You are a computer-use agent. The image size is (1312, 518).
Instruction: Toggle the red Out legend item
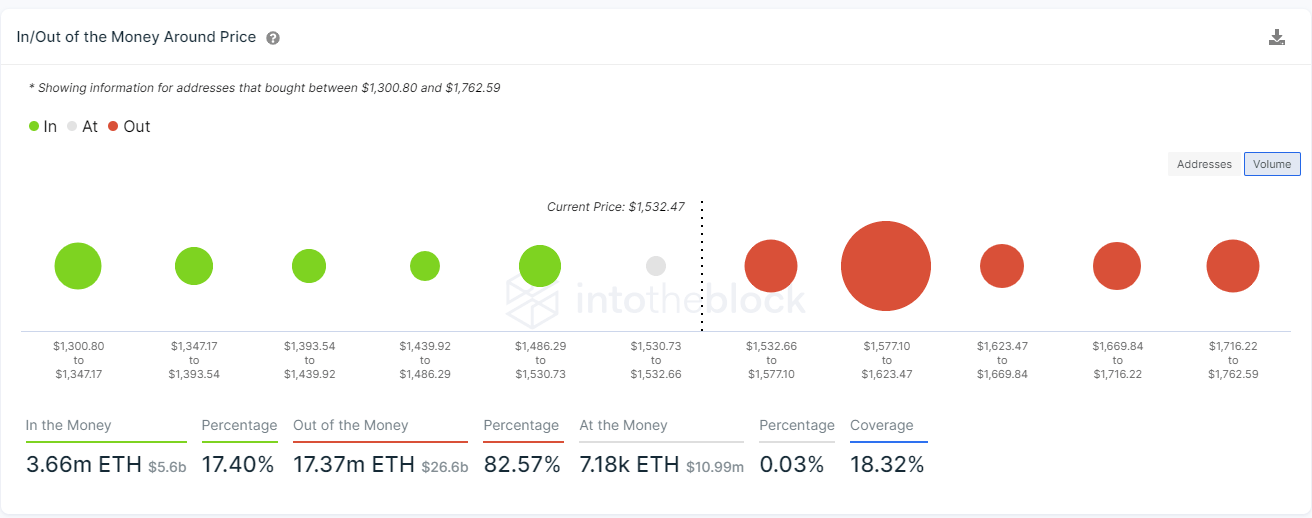pyautogui.click(x=129, y=126)
